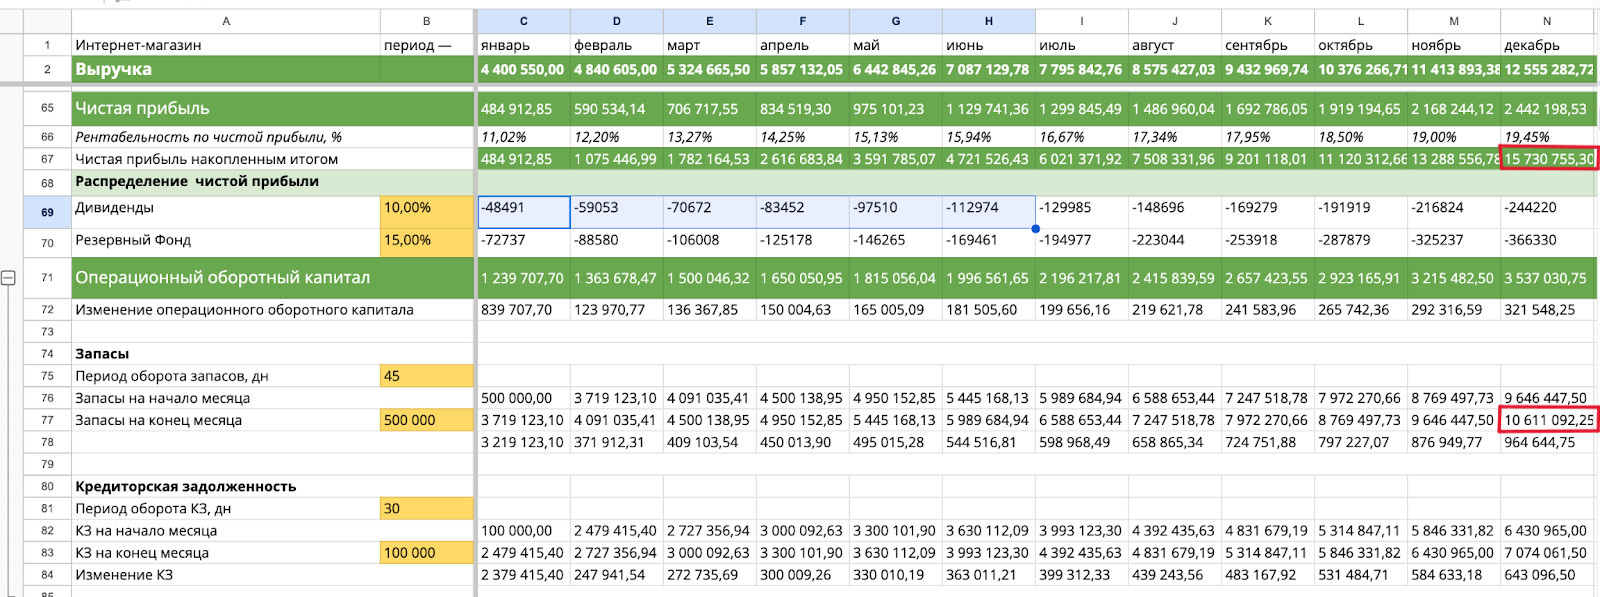Viewport: 1600px width, 597px height.
Task: Click the column A header
Action: pos(226,21)
